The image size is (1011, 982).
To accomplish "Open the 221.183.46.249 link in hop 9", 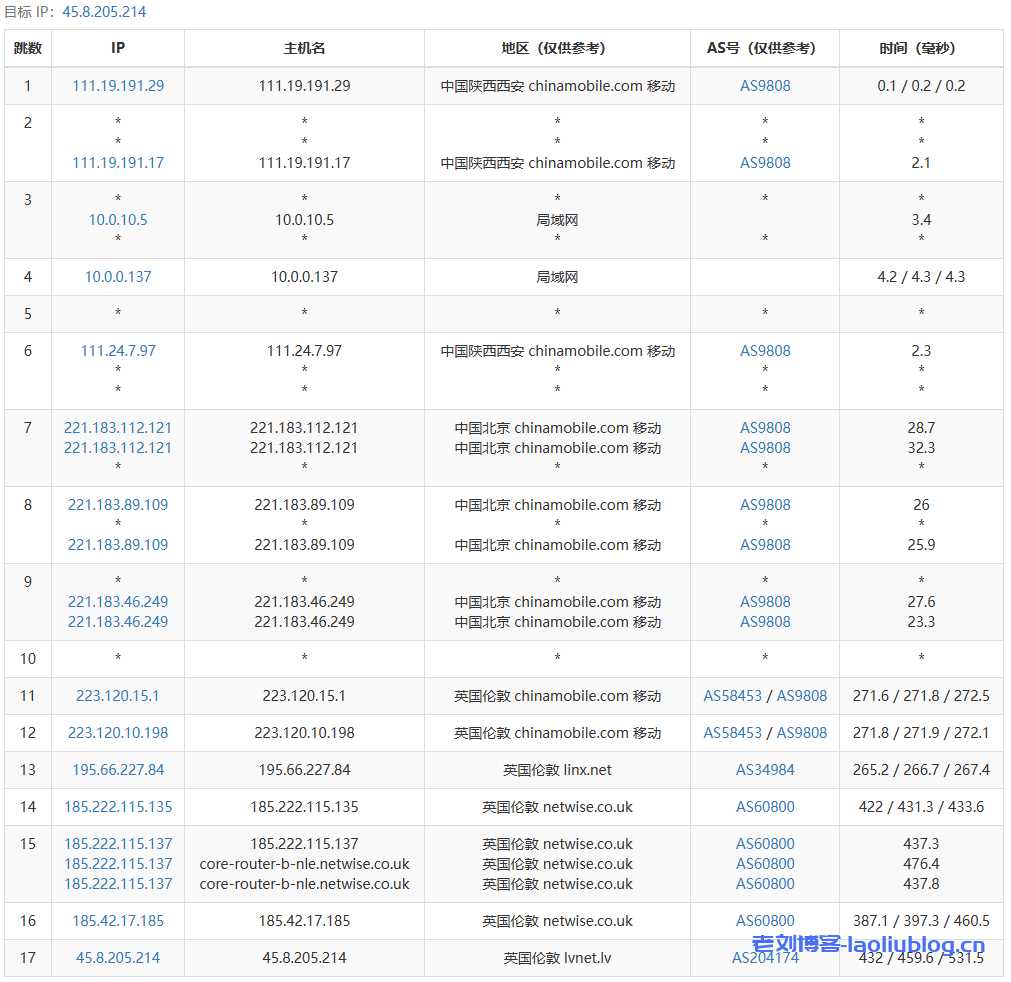I will pyautogui.click(x=117, y=602).
